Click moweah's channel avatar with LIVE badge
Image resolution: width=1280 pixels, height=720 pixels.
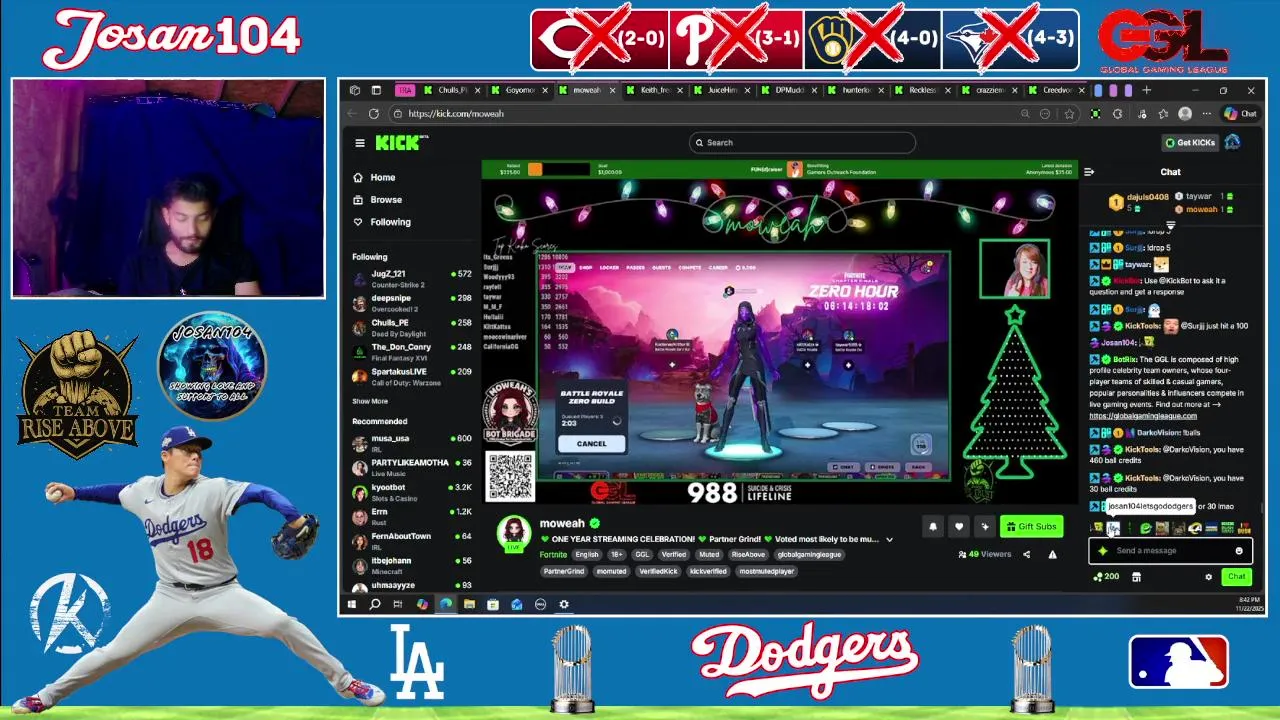pos(514,532)
